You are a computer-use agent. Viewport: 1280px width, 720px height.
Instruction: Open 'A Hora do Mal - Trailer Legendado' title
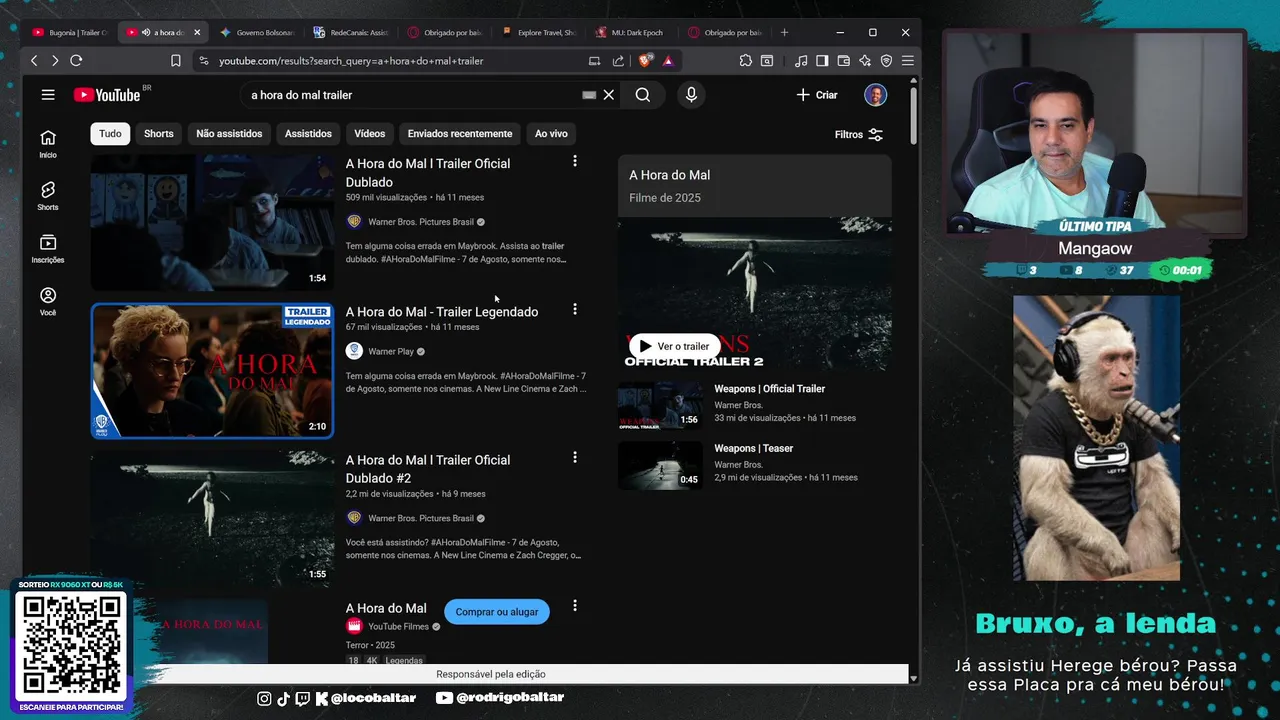pyautogui.click(x=442, y=312)
